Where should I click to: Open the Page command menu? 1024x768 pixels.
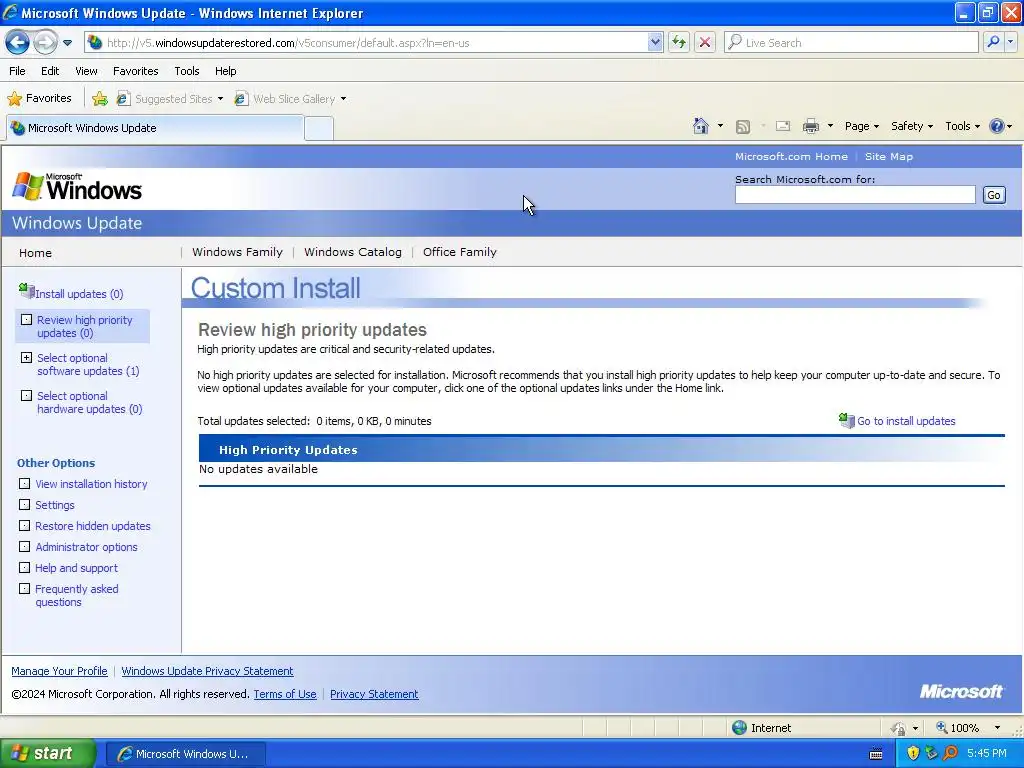[x=862, y=126]
